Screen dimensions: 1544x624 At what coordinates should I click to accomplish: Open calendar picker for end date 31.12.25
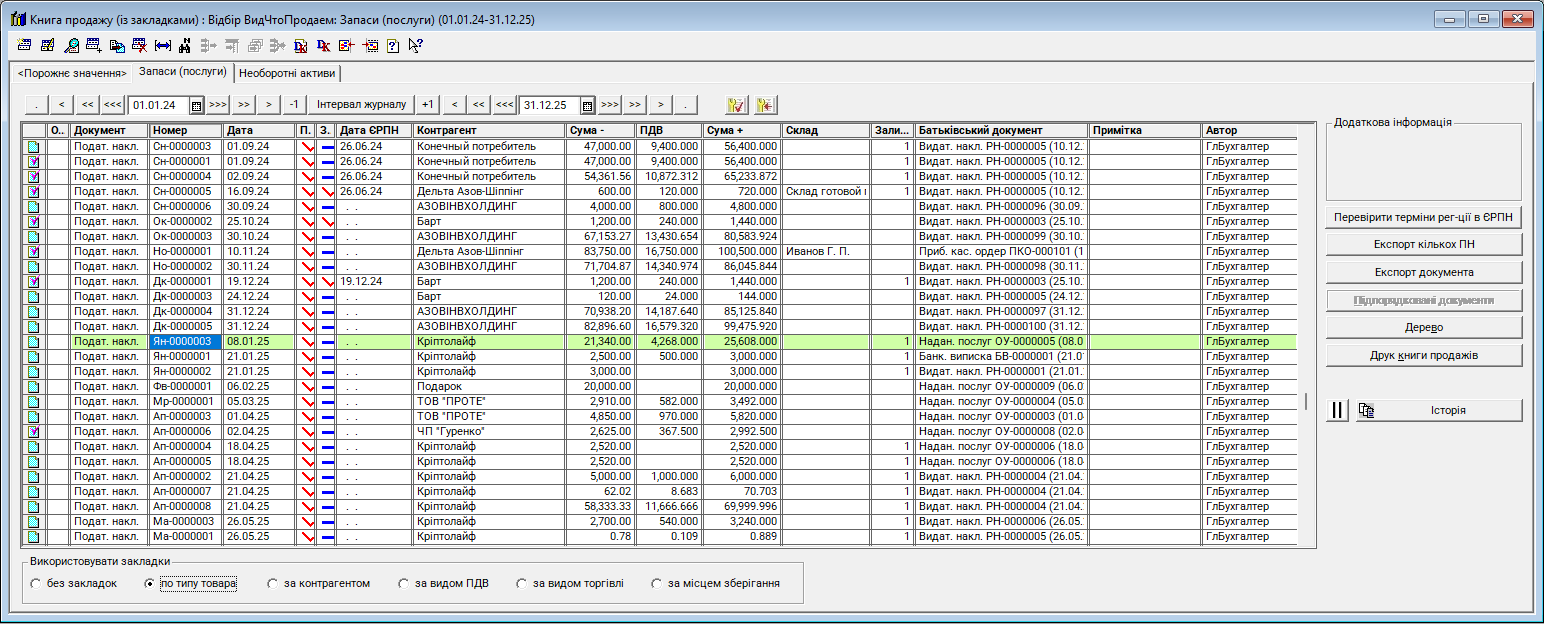[x=588, y=105]
